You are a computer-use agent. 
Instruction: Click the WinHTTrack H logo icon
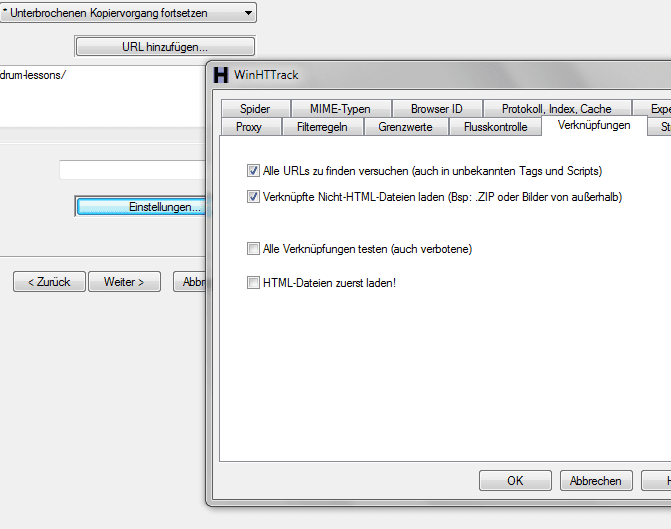(x=221, y=75)
